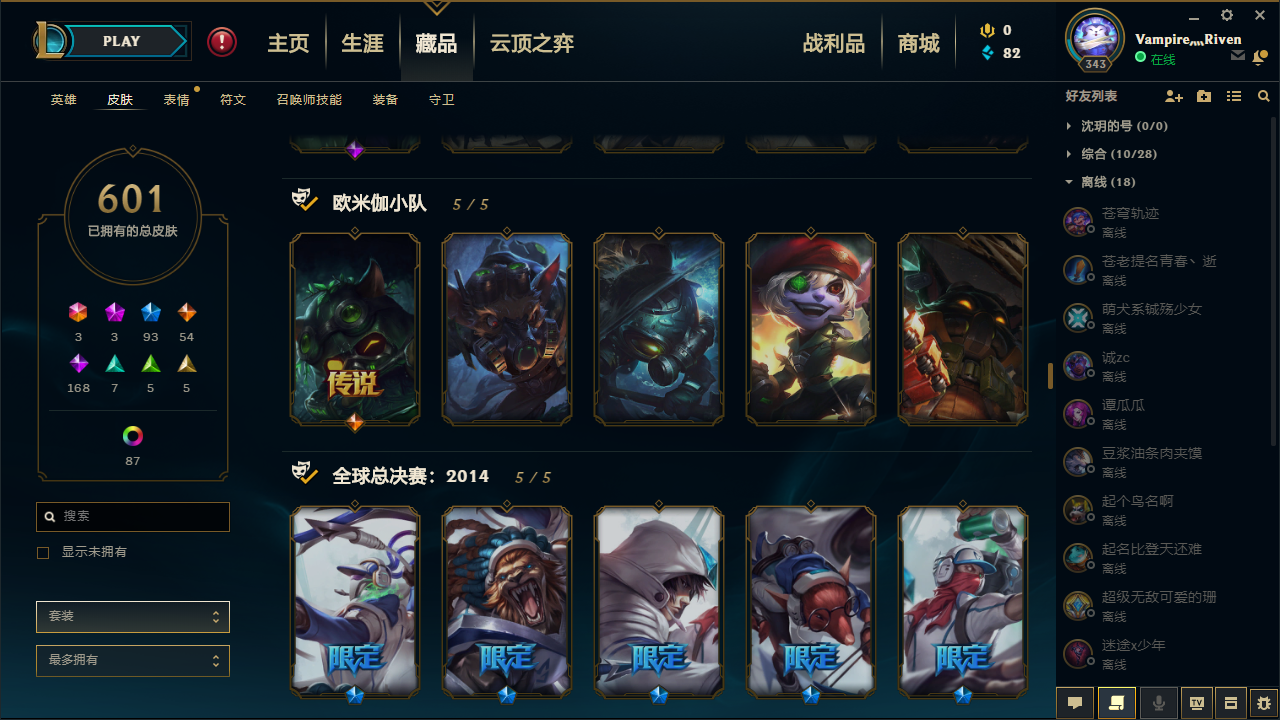Open the notification bell icon

[1259, 58]
